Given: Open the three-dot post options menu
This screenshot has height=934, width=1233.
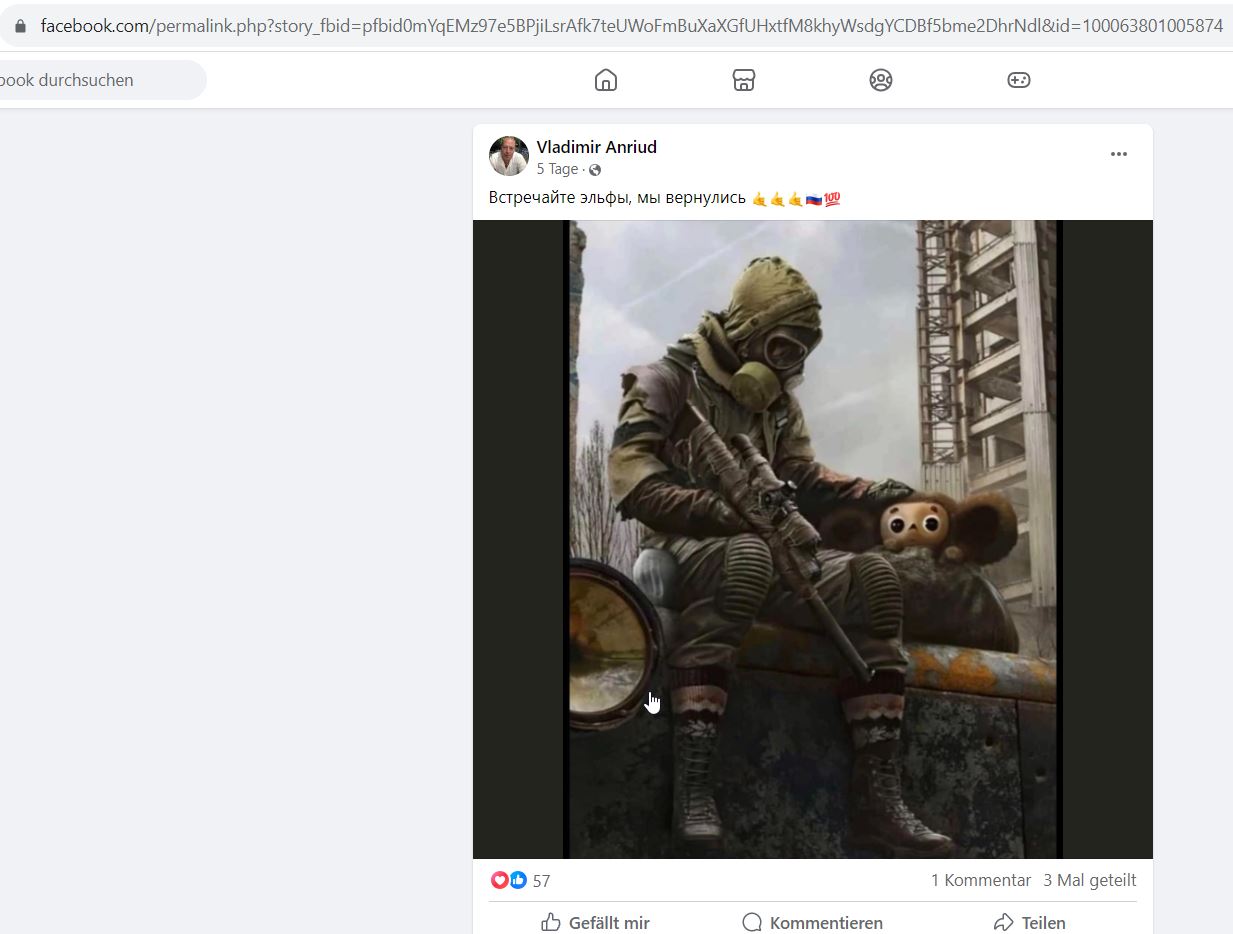Looking at the screenshot, I should (x=1119, y=154).
